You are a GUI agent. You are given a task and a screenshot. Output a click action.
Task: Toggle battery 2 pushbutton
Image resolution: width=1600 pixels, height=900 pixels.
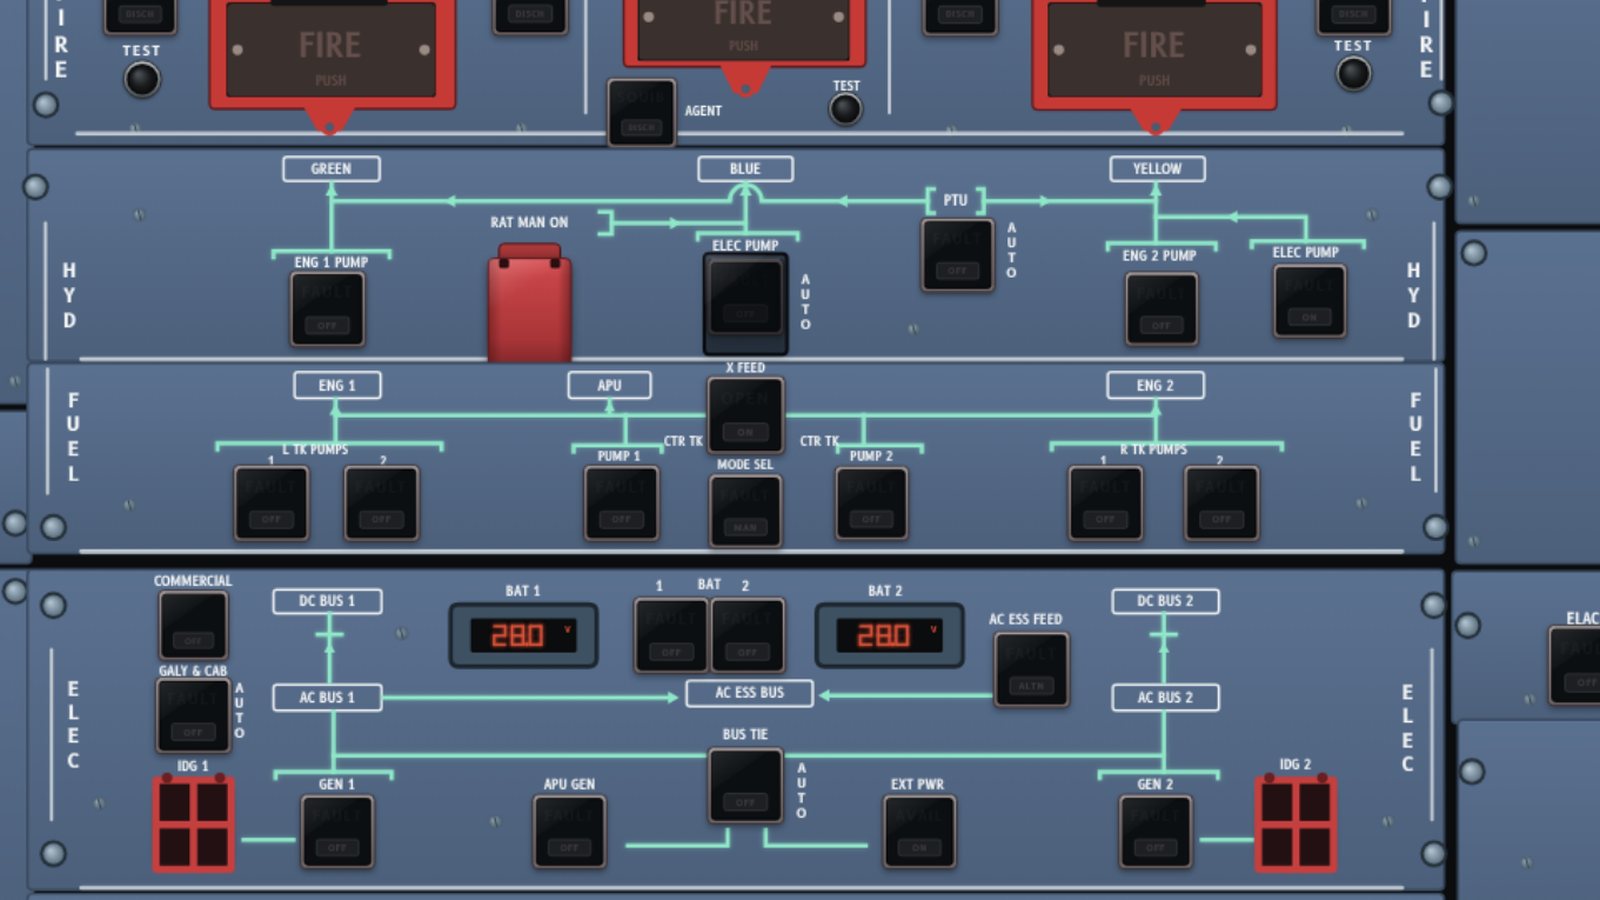coord(748,635)
